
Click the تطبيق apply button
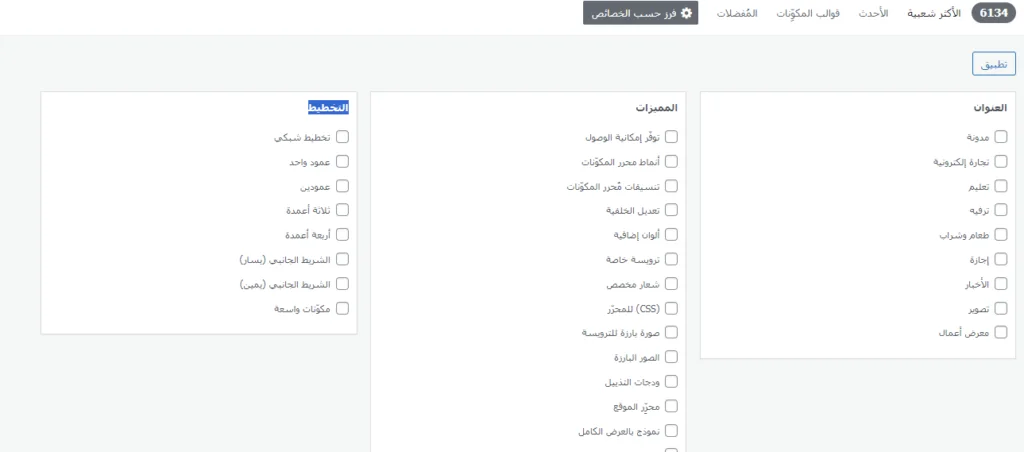tap(994, 65)
